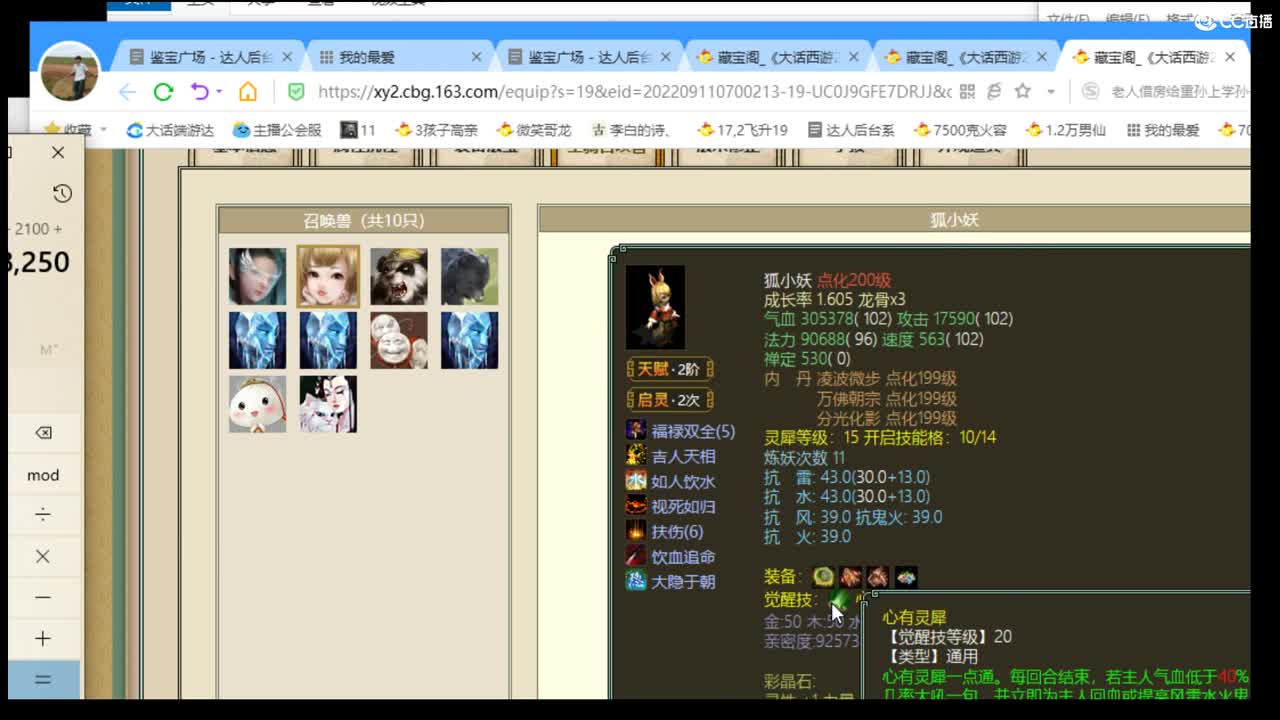
Task: Click the 视死如归 skill icon
Action: click(x=636, y=506)
